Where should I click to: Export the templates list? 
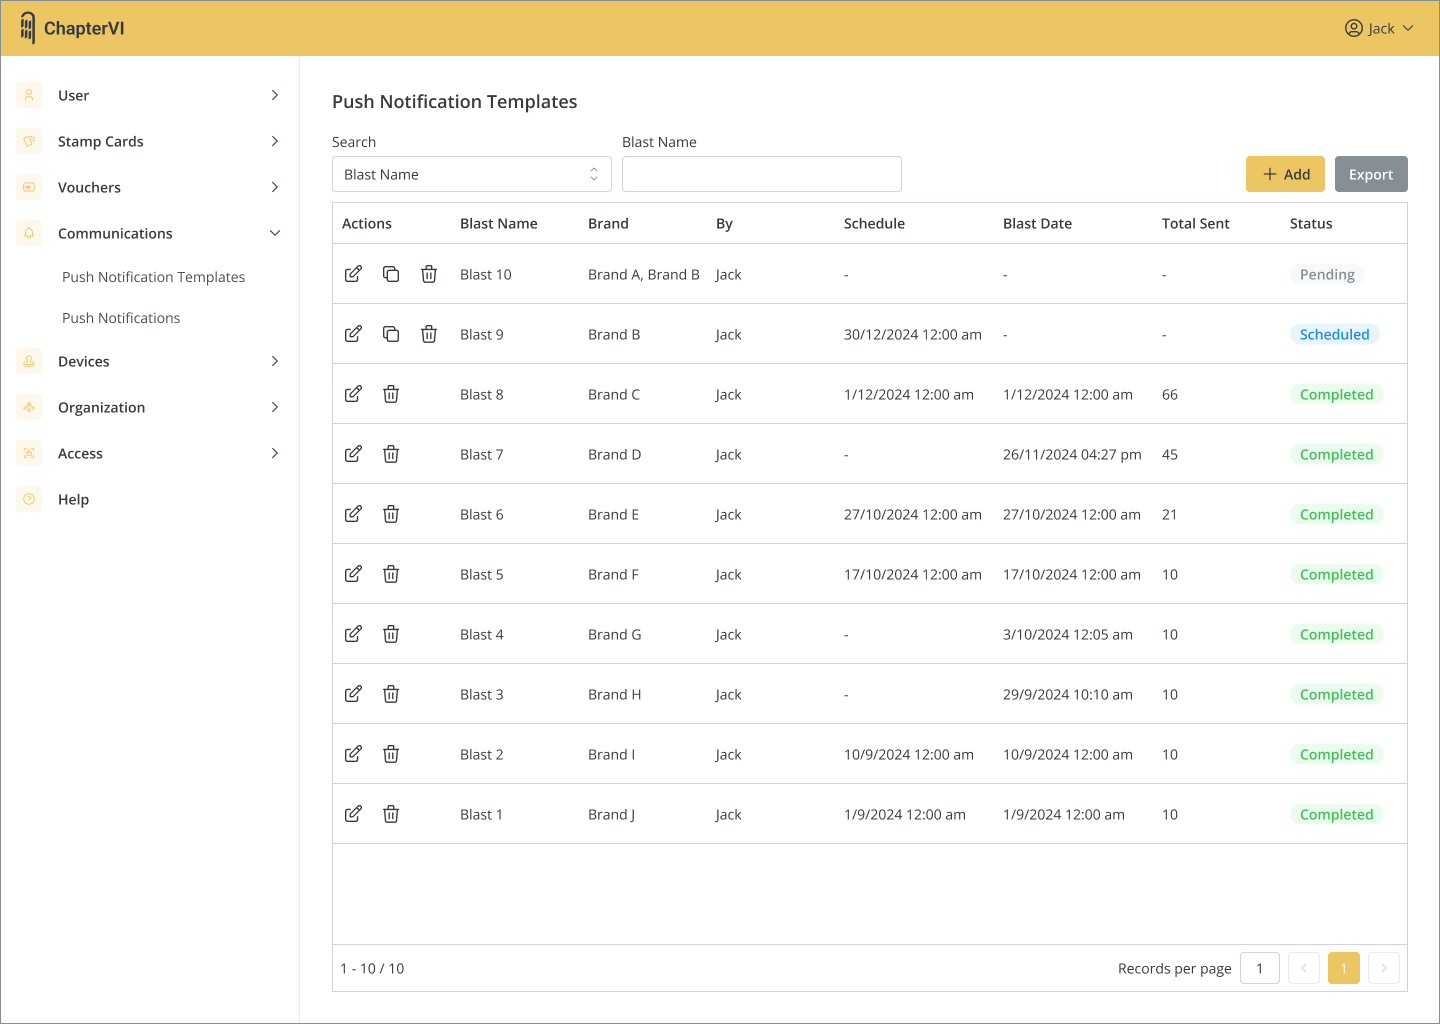point(1370,174)
